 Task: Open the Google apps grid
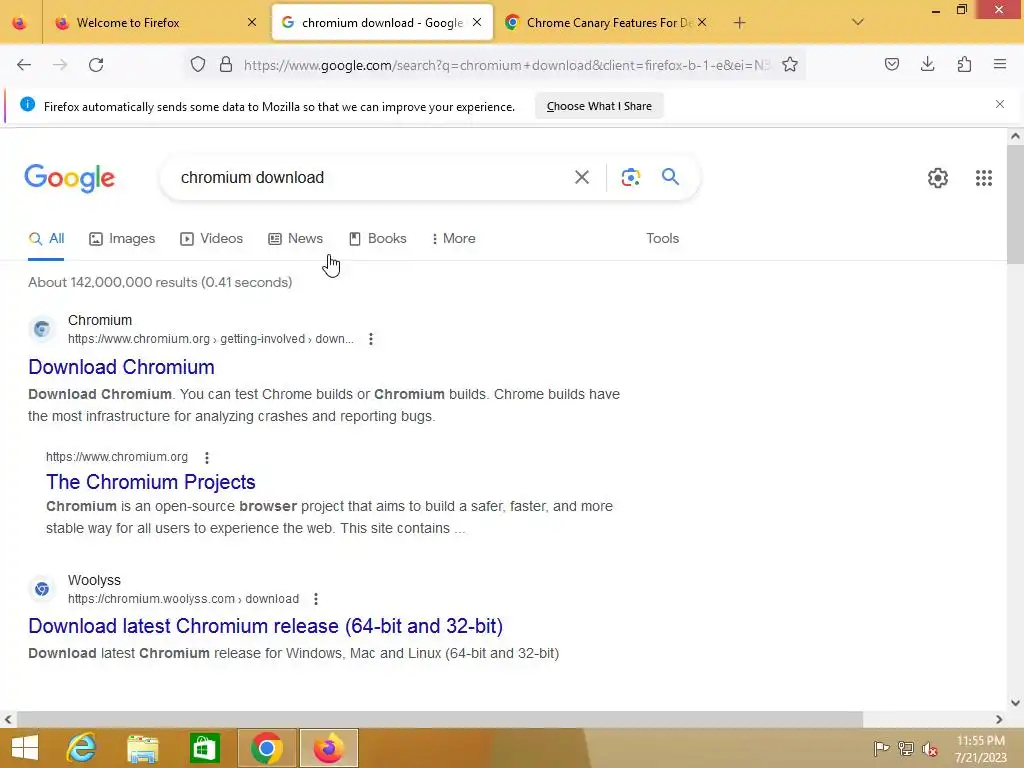tap(984, 178)
